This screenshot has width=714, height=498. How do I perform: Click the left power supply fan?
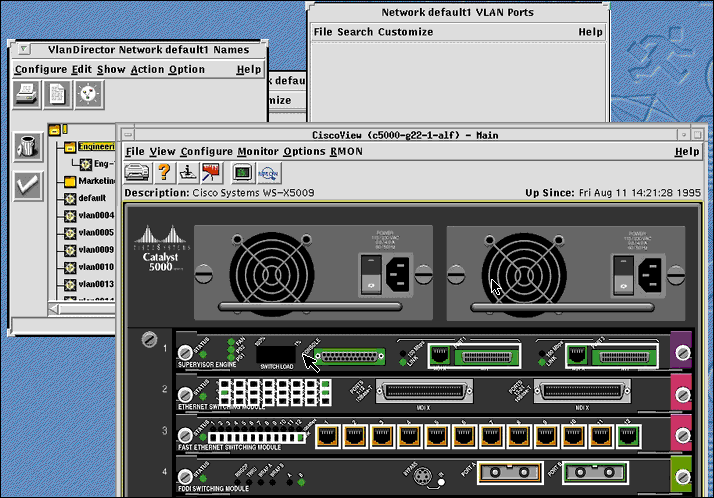click(272, 274)
